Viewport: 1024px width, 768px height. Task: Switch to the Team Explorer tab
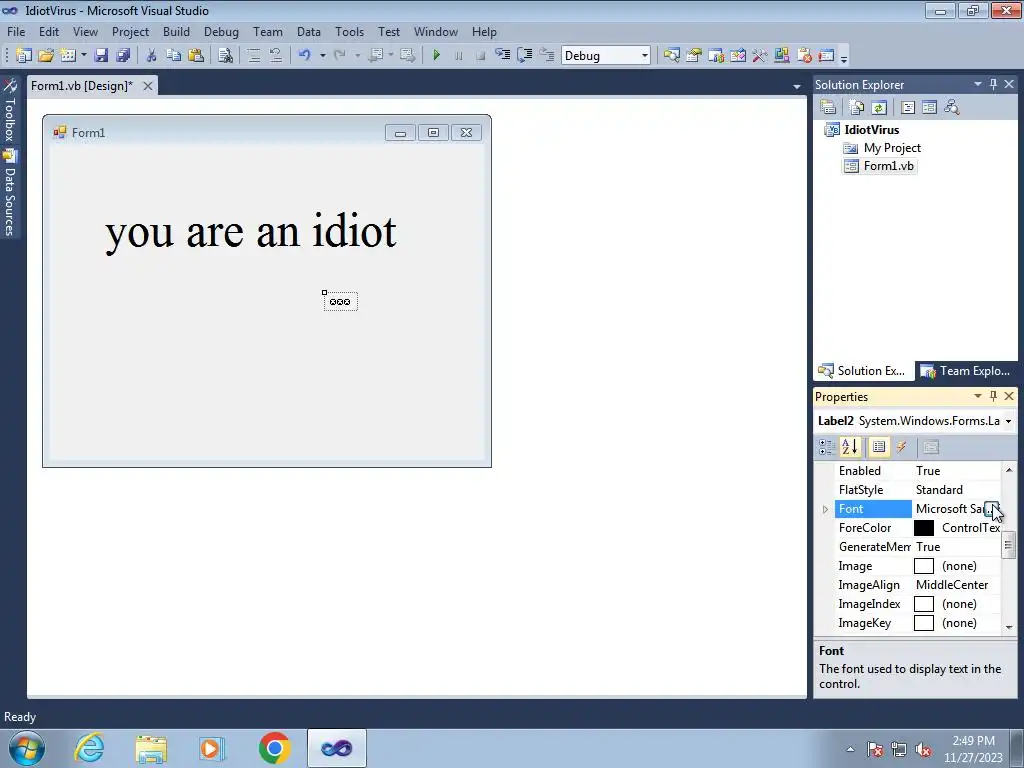pos(965,371)
